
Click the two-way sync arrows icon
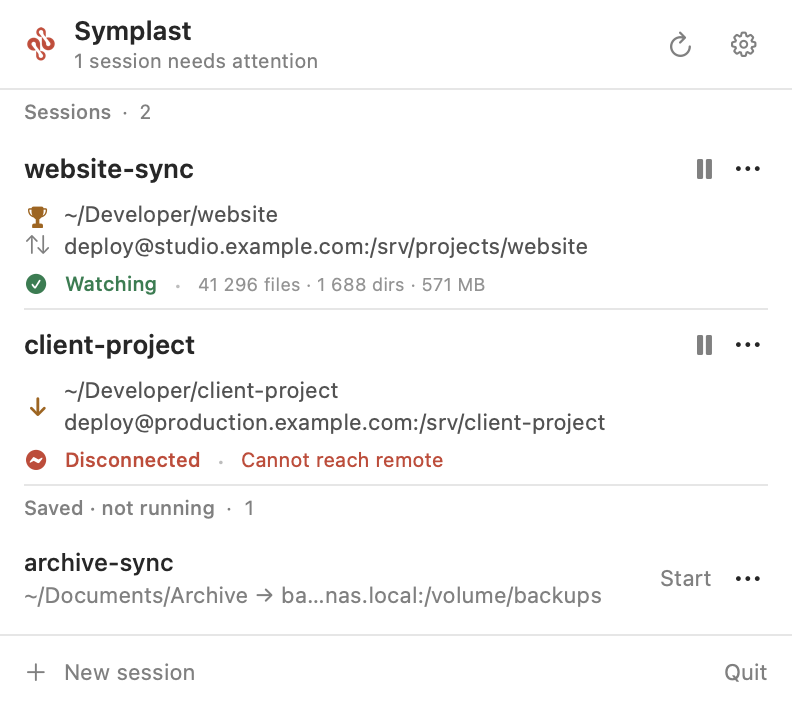pos(37,245)
